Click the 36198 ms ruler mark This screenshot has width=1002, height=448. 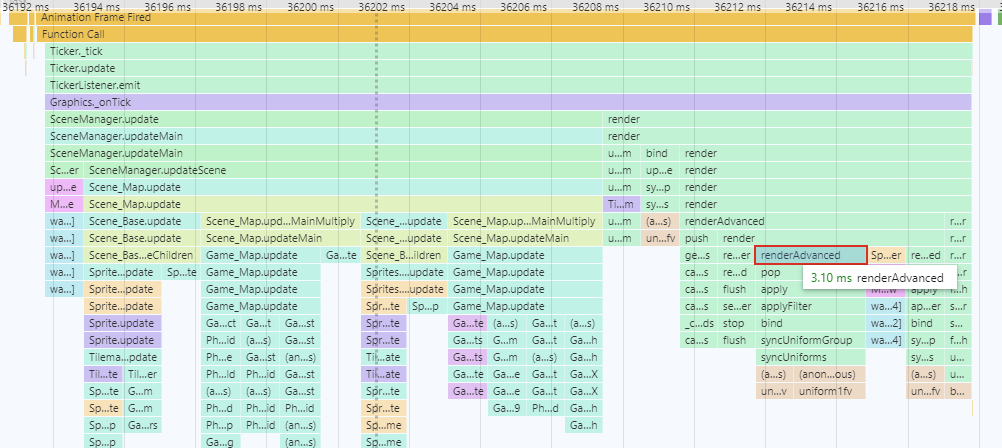(x=238, y=6)
